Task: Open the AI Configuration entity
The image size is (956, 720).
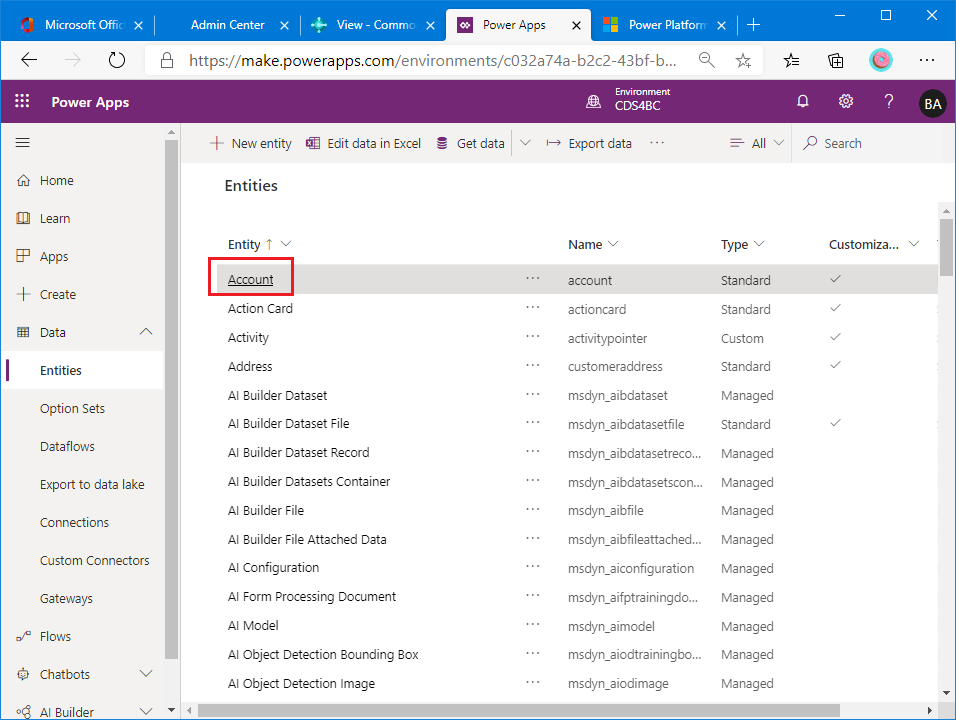Action: (x=273, y=568)
